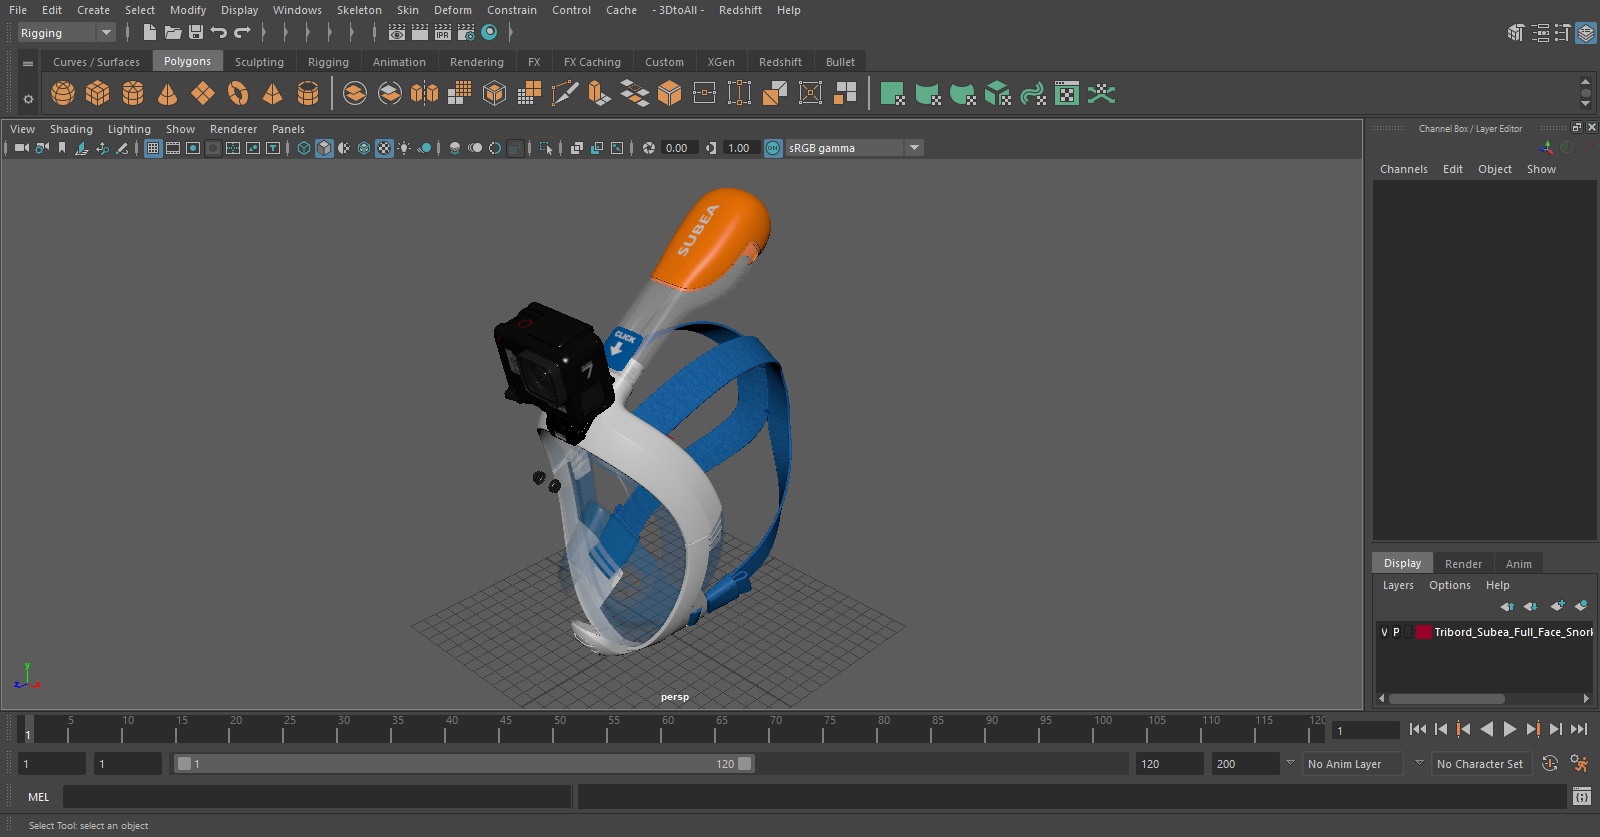Click the Bevel cube shelf icon
This screenshot has width=1600, height=837.
(x=669, y=94)
